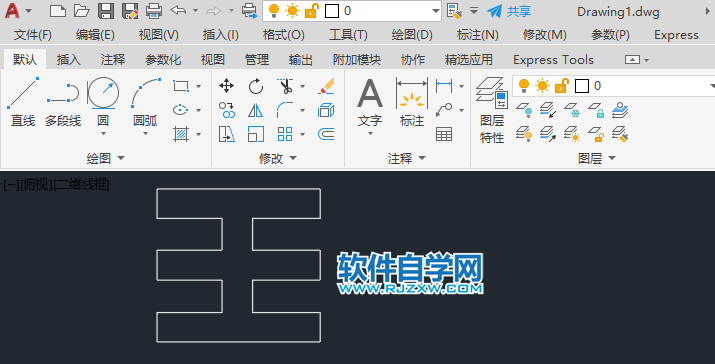Toggle layer lock padlock in ribbon

[x=562, y=85]
